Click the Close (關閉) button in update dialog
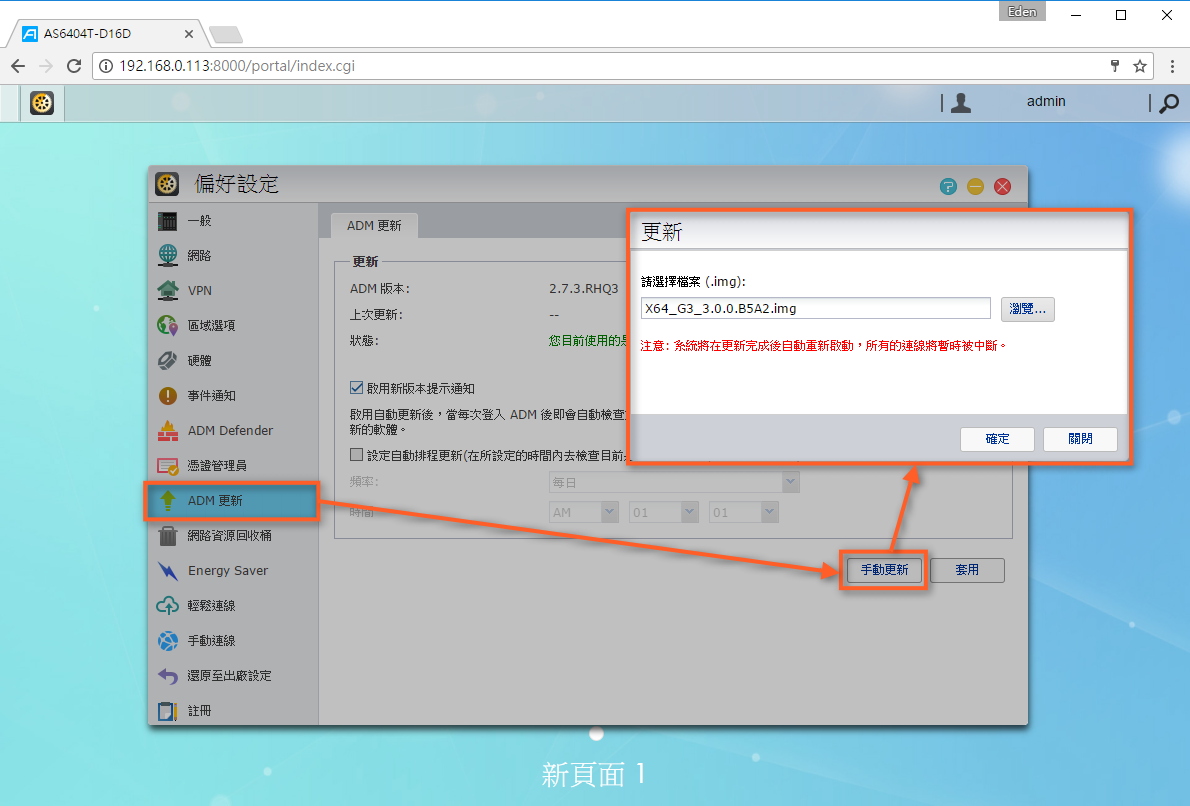Screen dimensions: 1190x806 1080,439
